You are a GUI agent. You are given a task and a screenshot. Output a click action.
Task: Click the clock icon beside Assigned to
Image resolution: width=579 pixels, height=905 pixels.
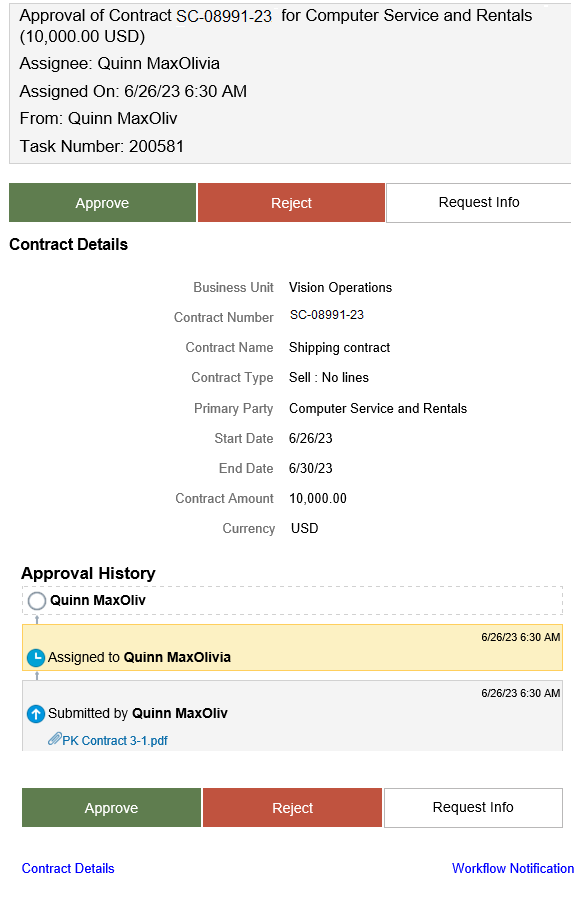[36, 657]
